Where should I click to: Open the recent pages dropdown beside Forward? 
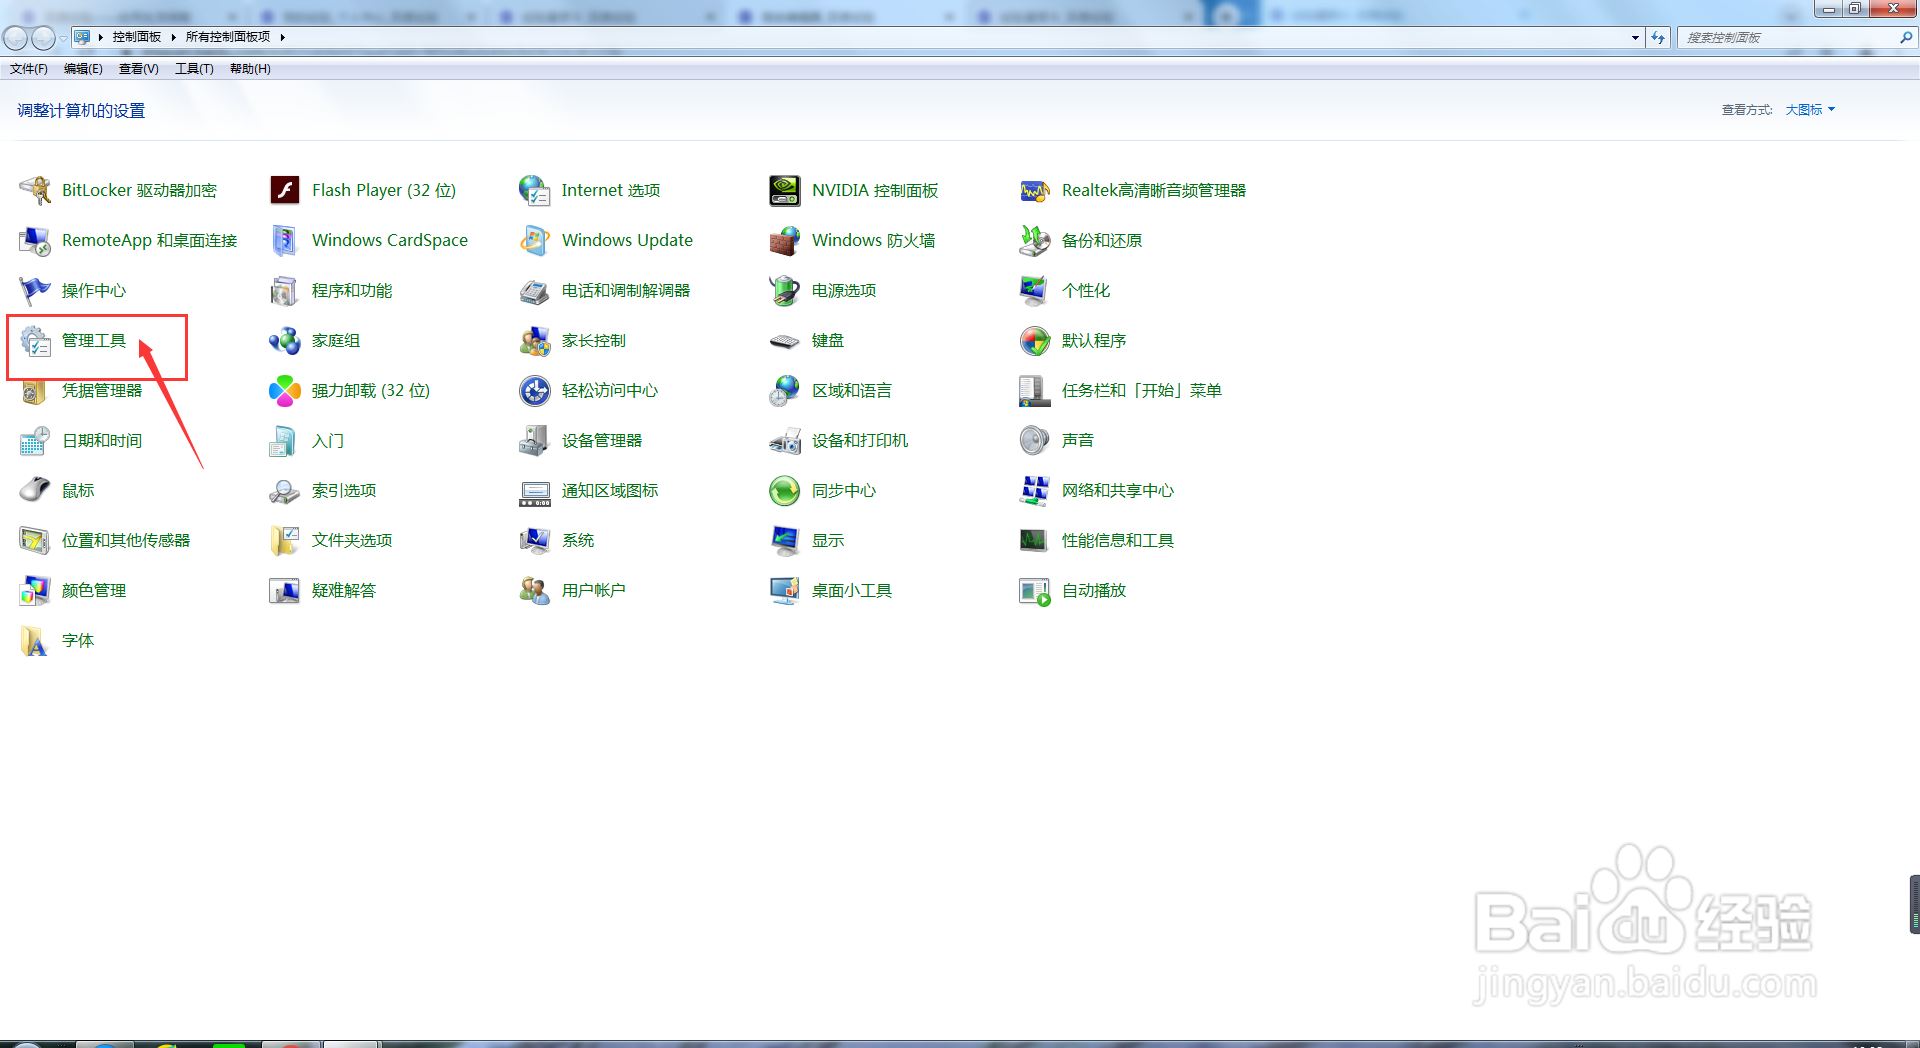click(63, 38)
